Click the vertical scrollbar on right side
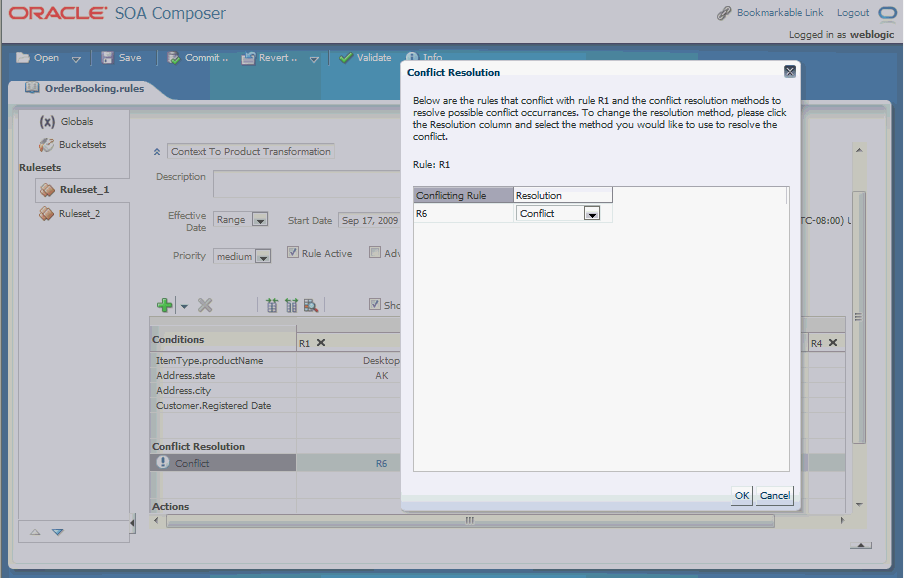This screenshot has width=904, height=578. (858, 317)
